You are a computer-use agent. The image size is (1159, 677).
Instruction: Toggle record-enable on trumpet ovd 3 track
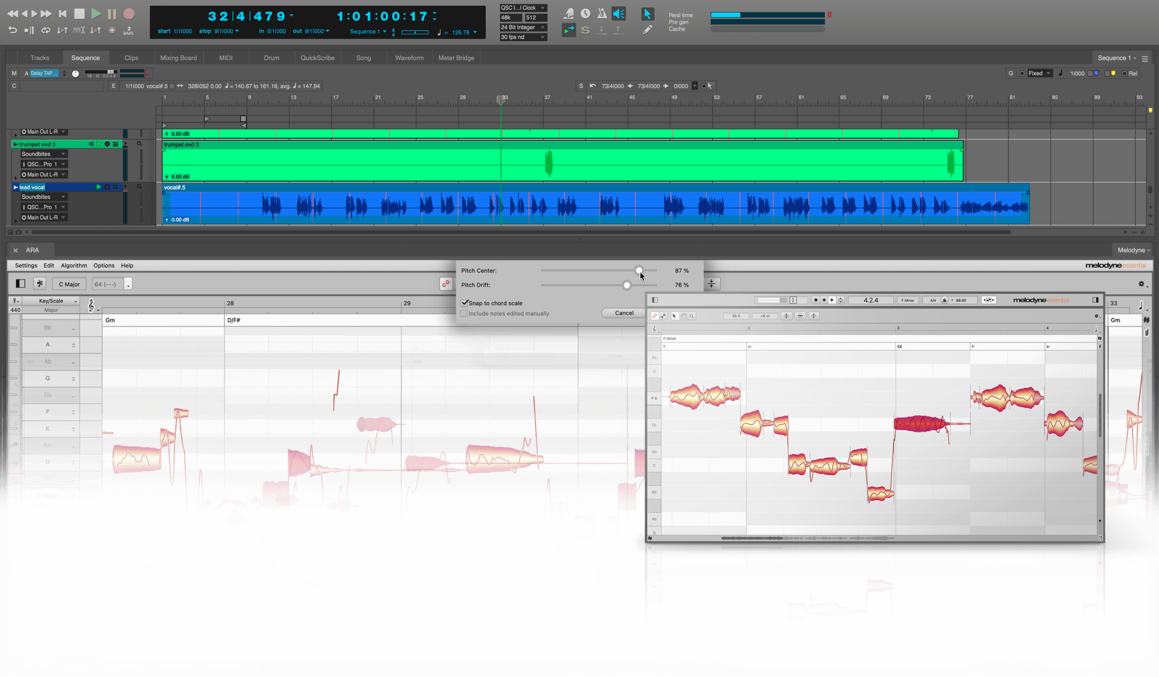coord(107,144)
